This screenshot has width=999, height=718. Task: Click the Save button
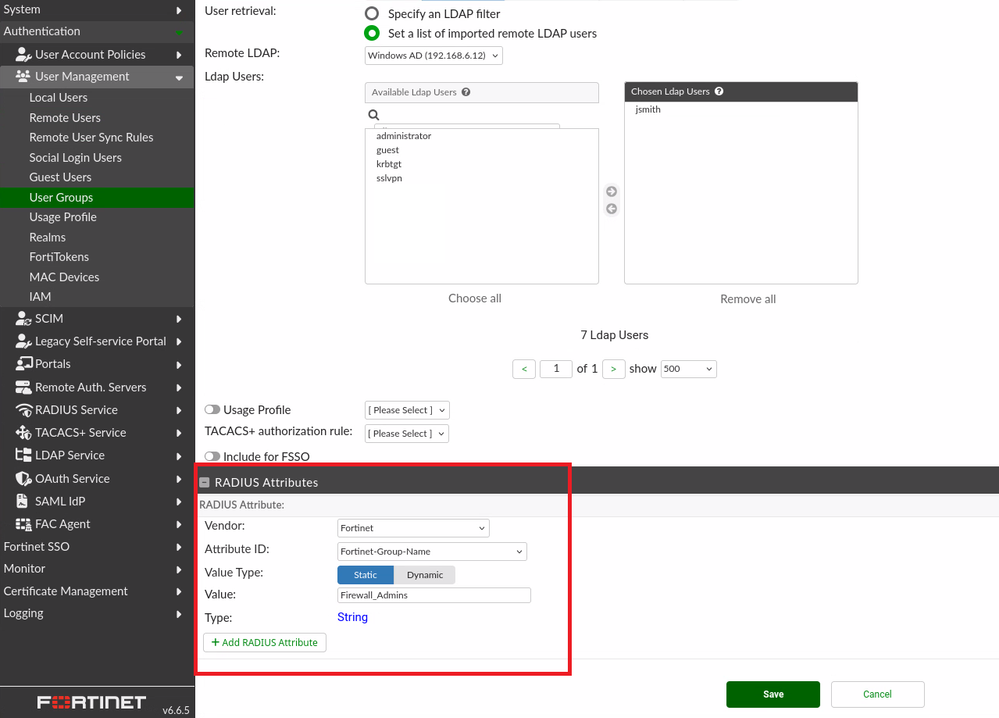(773, 694)
